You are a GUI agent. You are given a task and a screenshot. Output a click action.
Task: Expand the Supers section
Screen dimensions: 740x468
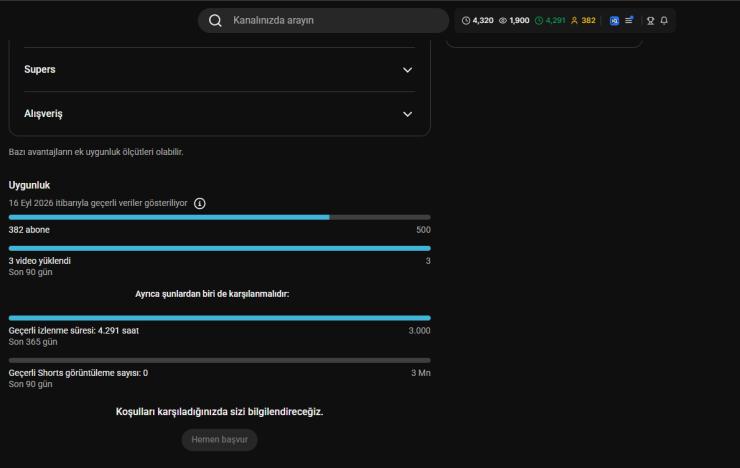(x=407, y=70)
